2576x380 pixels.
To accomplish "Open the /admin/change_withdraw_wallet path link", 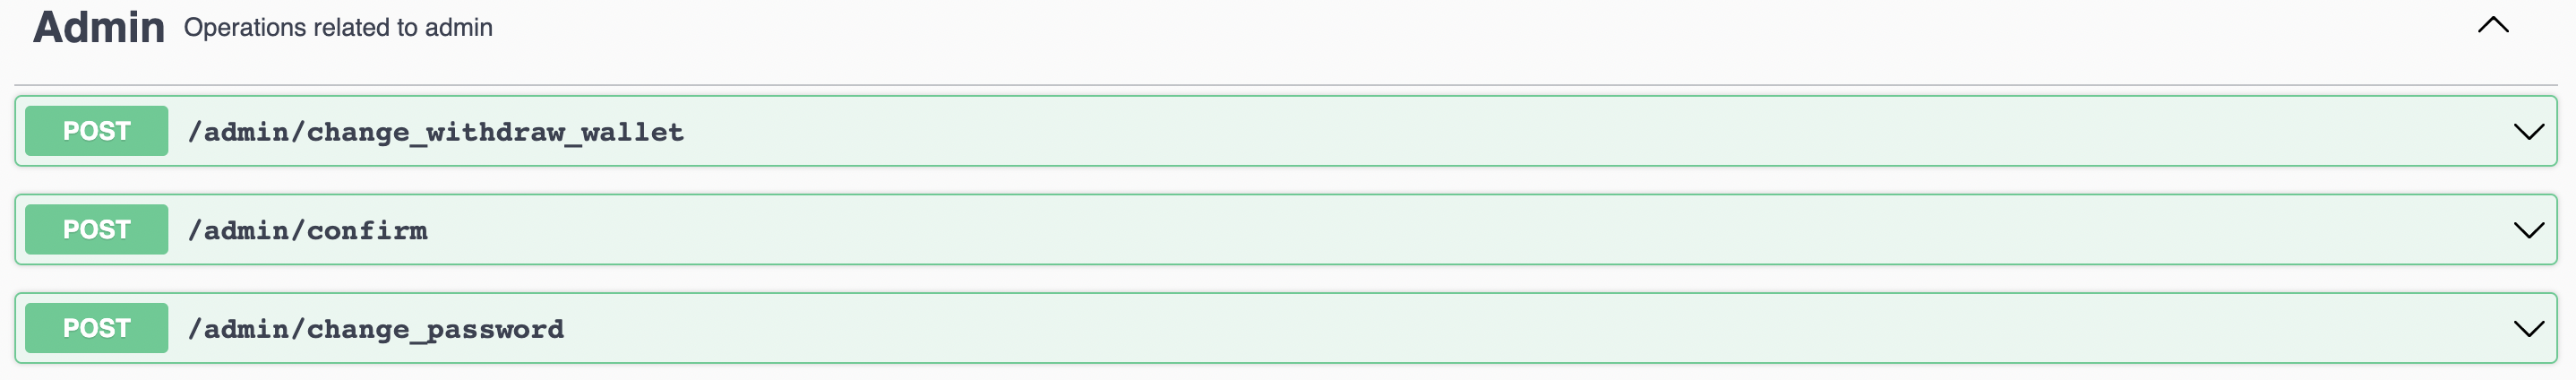I will click(x=435, y=132).
